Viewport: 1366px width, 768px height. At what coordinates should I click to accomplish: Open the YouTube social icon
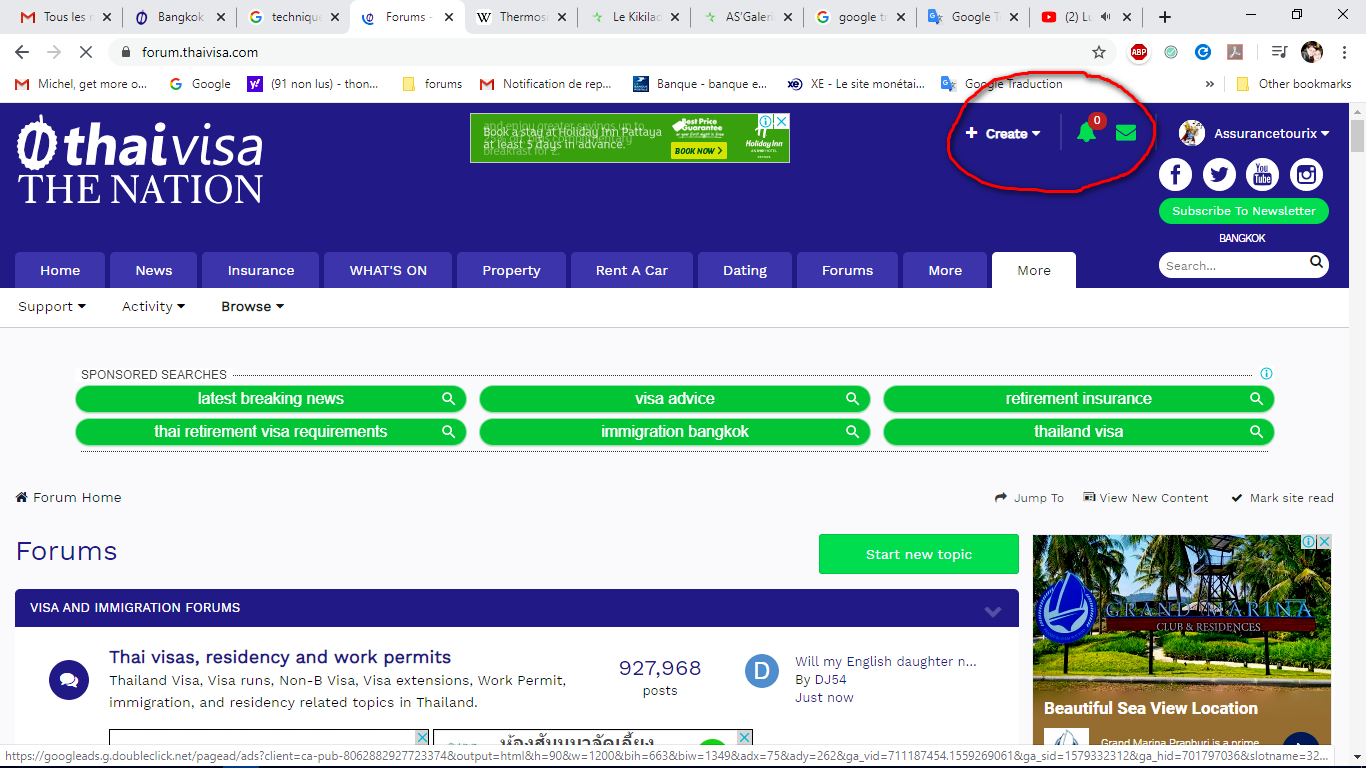(1262, 175)
